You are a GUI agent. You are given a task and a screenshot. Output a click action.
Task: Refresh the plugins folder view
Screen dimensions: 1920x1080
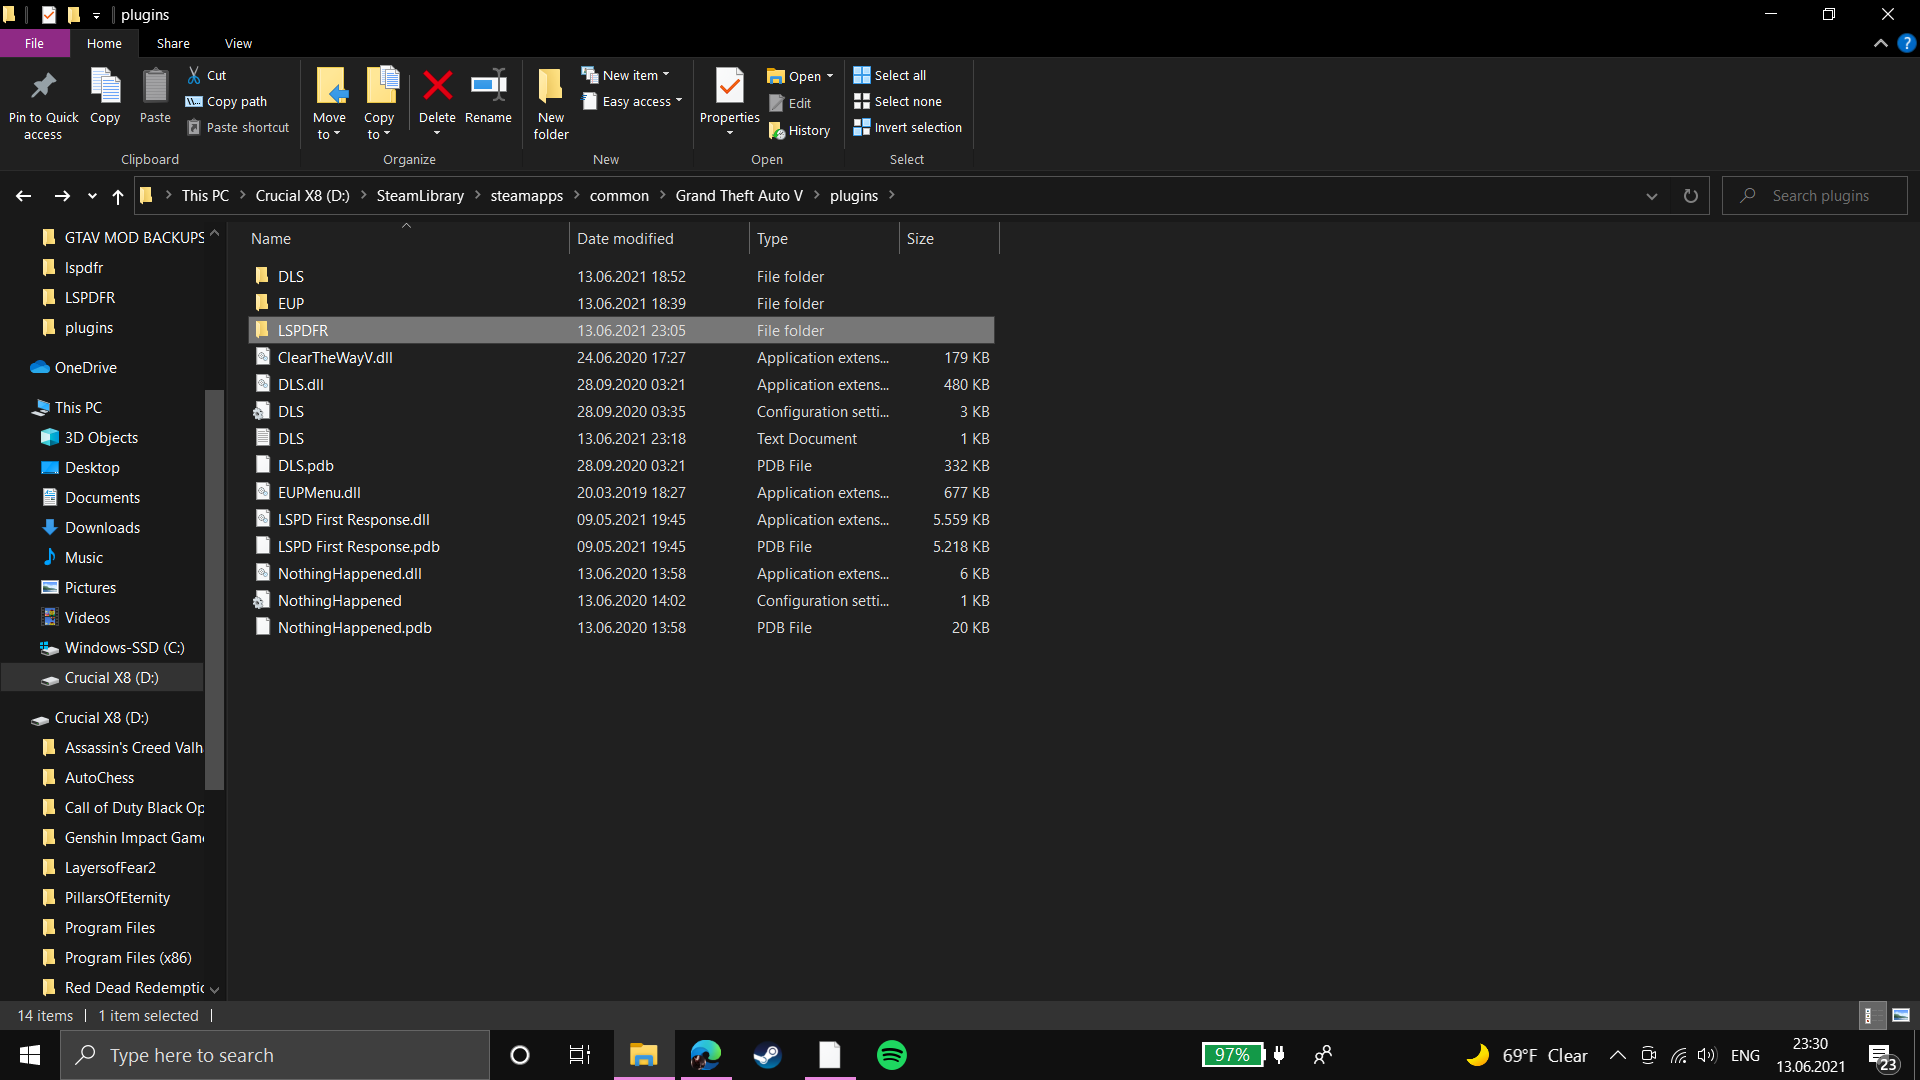[1690, 196]
